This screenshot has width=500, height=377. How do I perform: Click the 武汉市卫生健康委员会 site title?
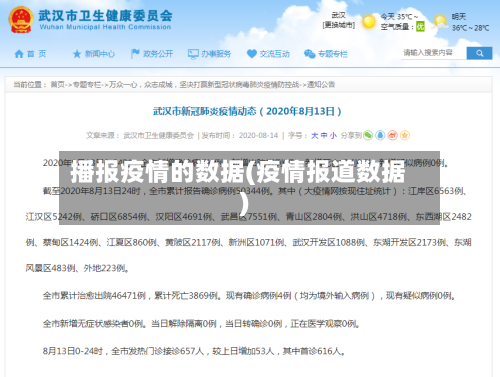click(x=105, y=15)
